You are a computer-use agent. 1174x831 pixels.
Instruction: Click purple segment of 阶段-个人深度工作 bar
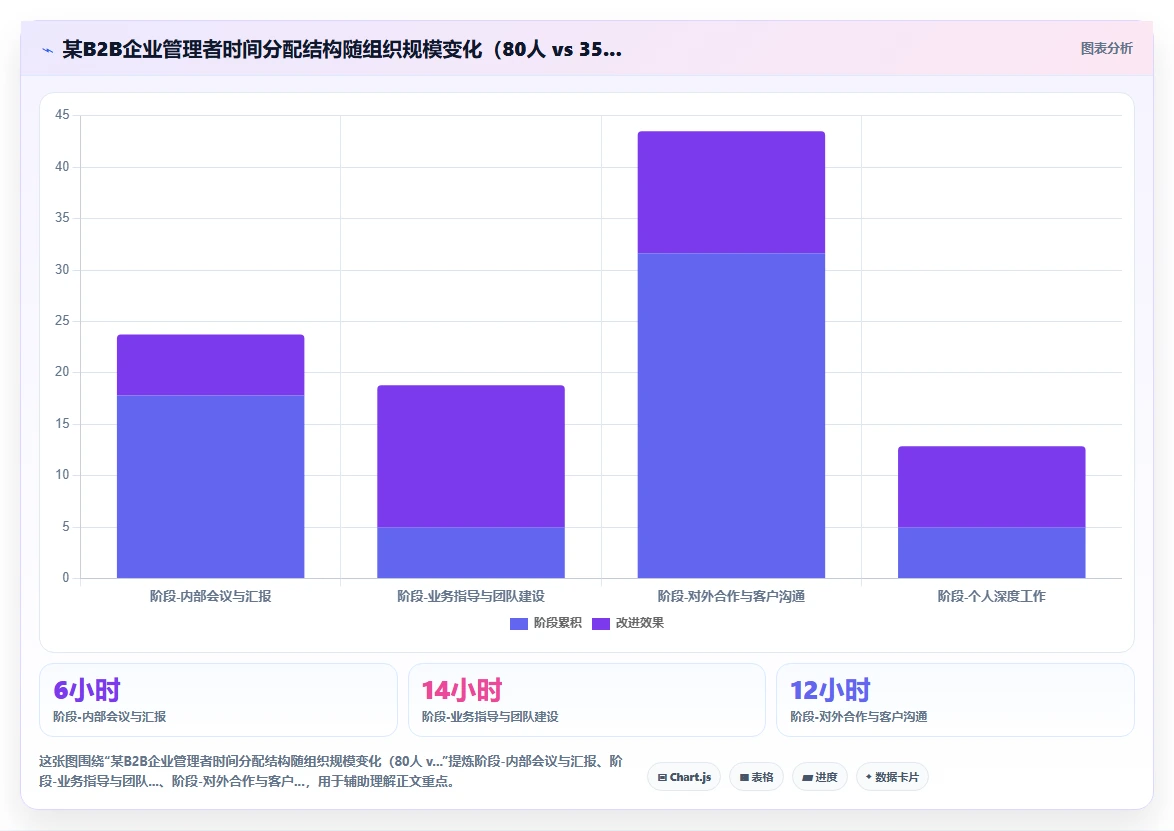coord(991,487)
